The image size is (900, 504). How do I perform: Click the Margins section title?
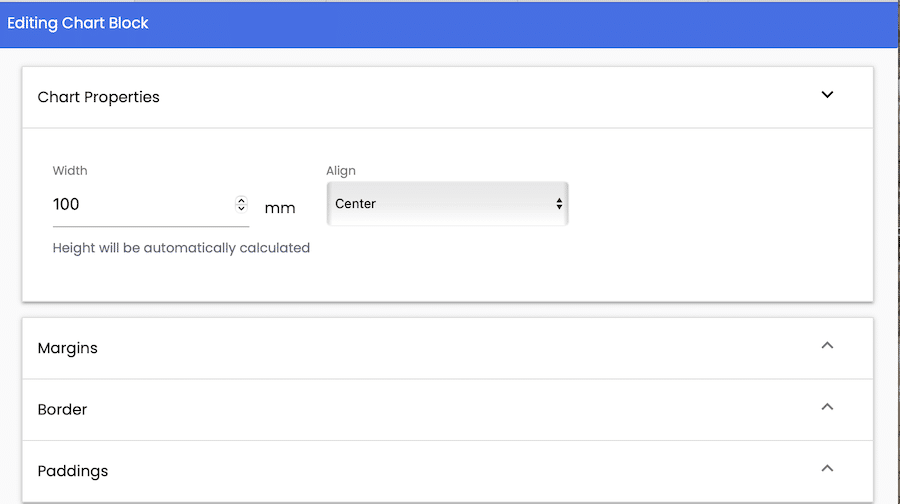[68, 348]
